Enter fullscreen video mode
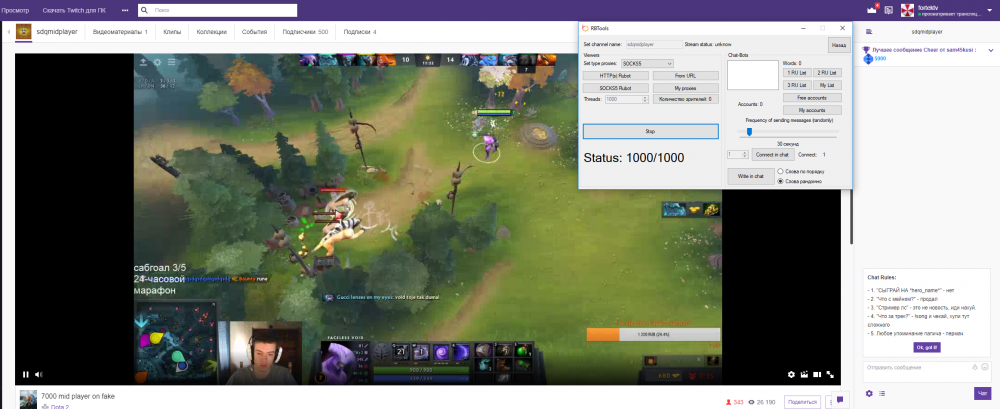Viewport: 1000px width, 409px height. pyautogui.click(x=830, y=374)
